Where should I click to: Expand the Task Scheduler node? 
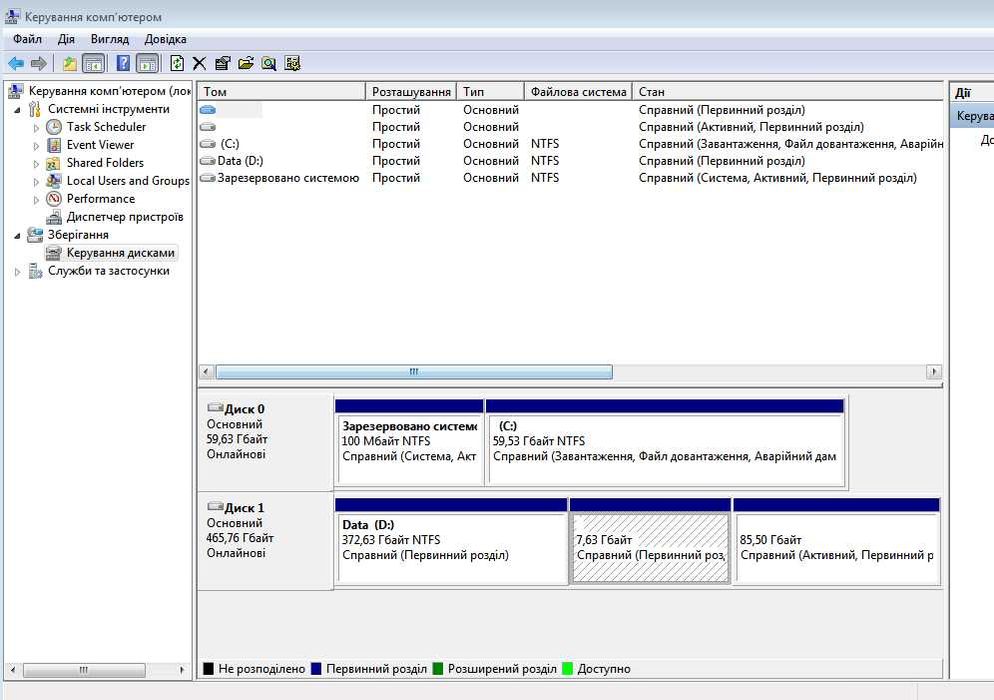tap(36, 127)
